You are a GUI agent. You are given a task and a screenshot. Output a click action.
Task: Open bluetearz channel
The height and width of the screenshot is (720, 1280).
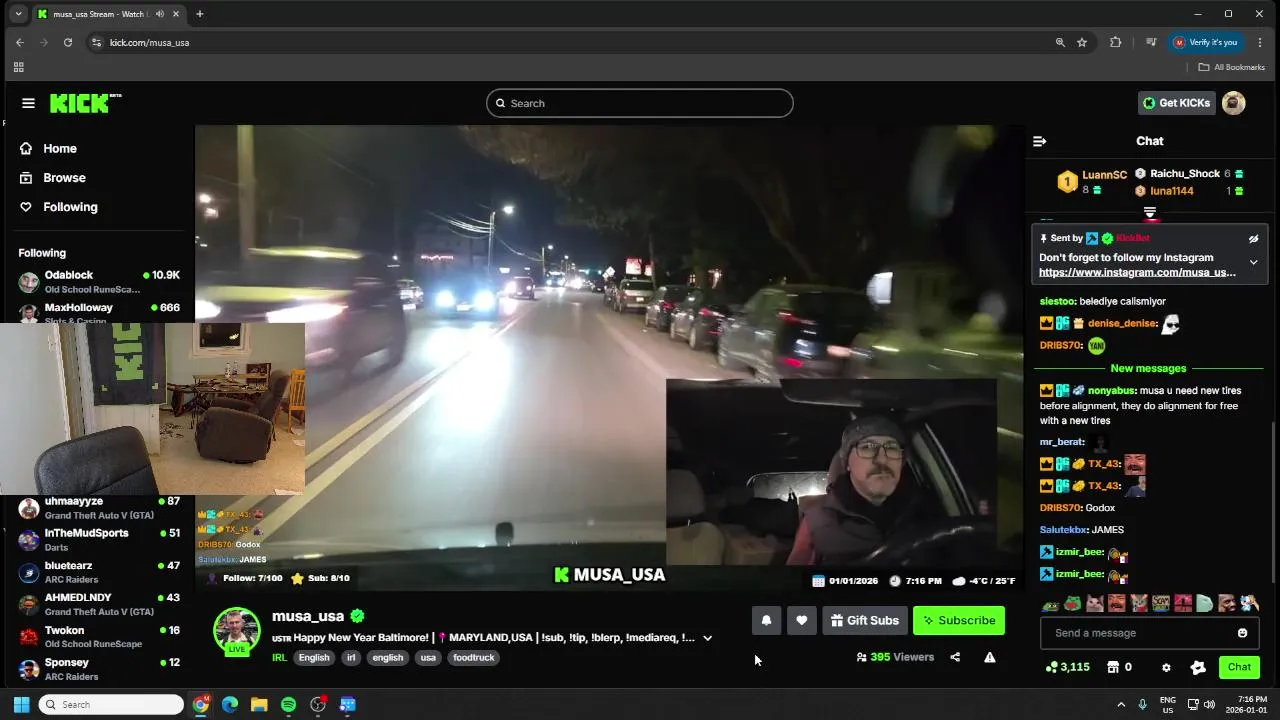tap(98, 572)
